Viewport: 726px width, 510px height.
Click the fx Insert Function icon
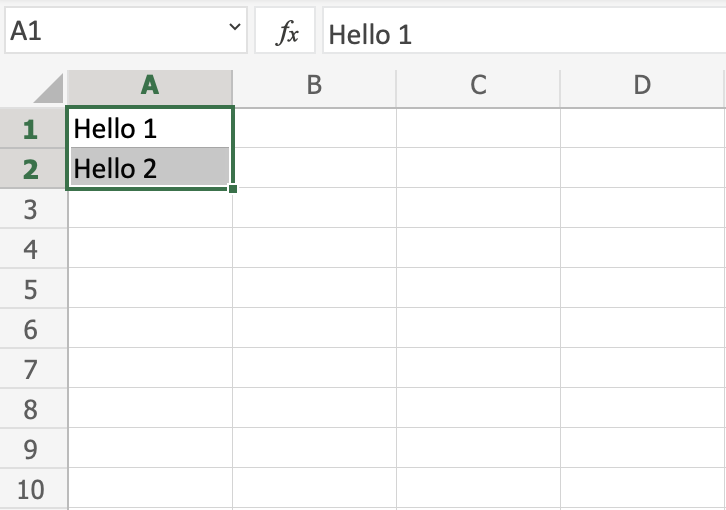[x=287, y=34]
